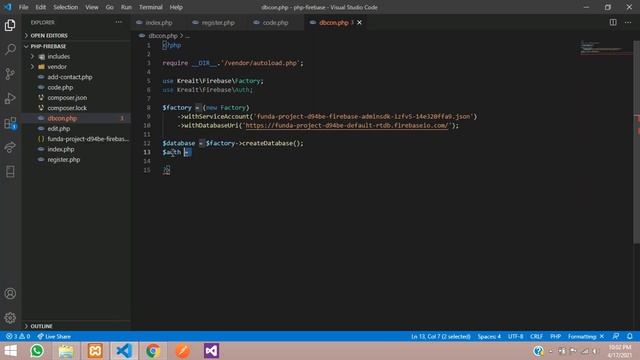The width and height of the screenshot is (640, 360).
Task: Open the Explorer view in activity bar
Action: coord(10,25)
